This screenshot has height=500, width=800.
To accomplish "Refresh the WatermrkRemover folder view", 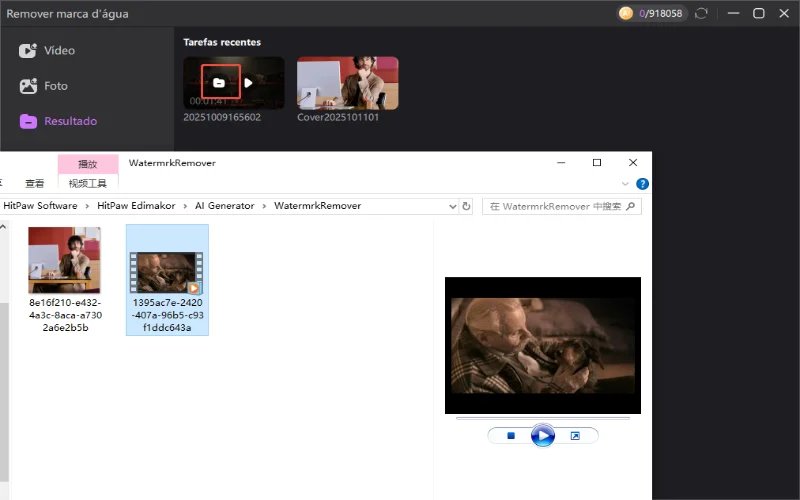I will pyautogui.click(x=465, y=206).
